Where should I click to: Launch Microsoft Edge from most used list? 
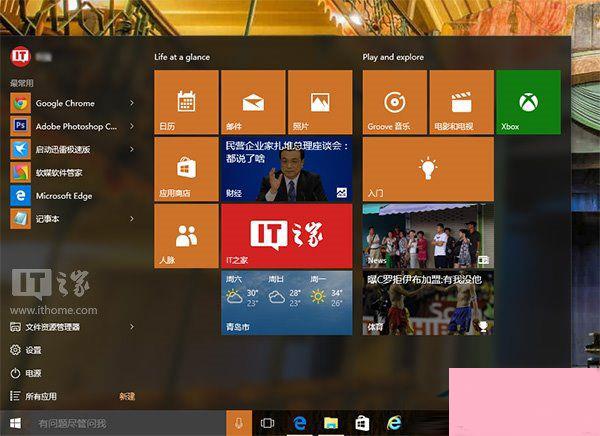pos(72,196)
